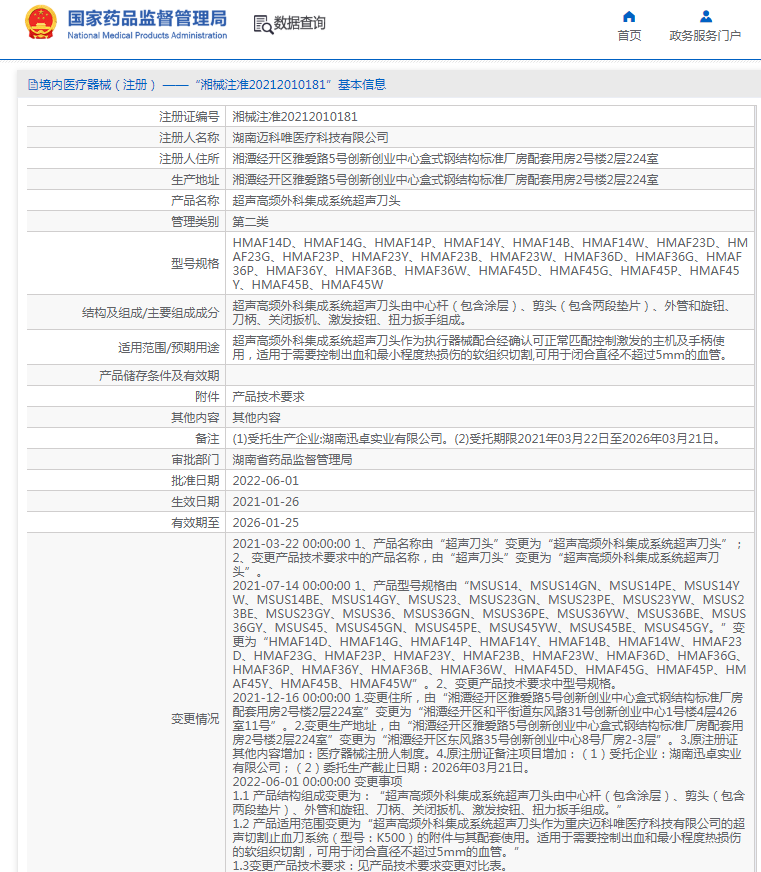The image size is (761, 872).
Task: Click approval department 湖南省药品监督管理局
Action: [x=292, y=460]
